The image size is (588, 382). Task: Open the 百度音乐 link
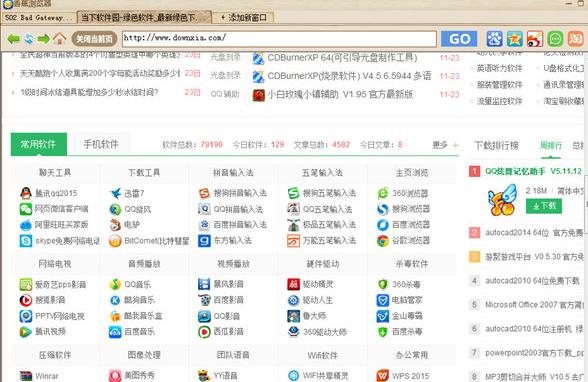click(139, 332)
